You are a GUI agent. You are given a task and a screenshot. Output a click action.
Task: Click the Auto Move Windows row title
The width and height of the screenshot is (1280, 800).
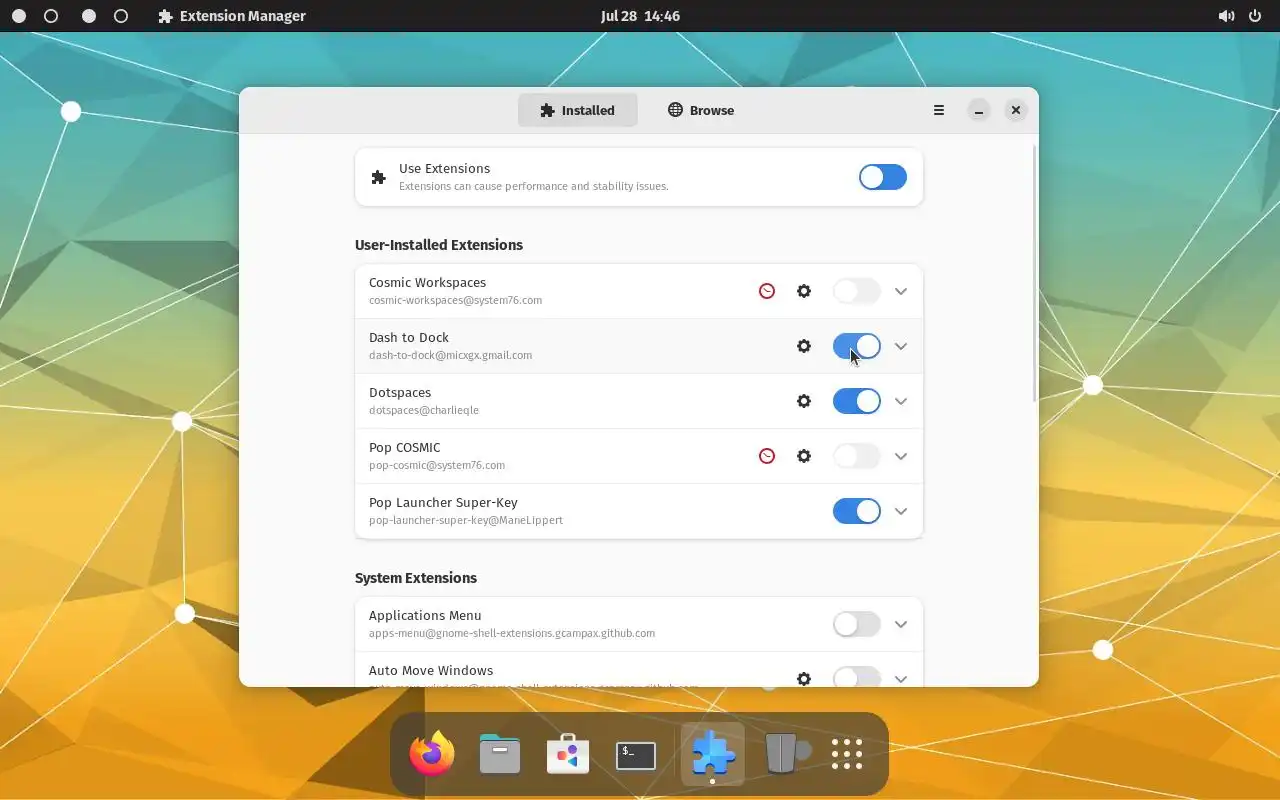click(x=431, y=671)
